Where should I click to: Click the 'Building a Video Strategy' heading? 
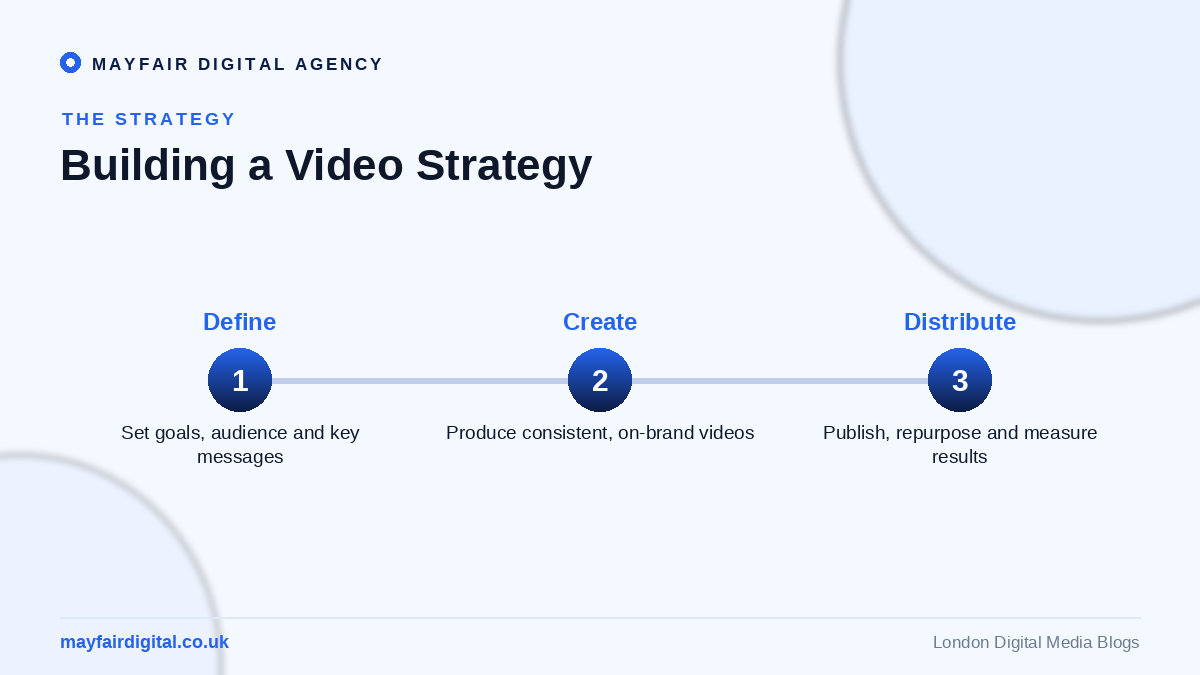(x=326, y=165)
